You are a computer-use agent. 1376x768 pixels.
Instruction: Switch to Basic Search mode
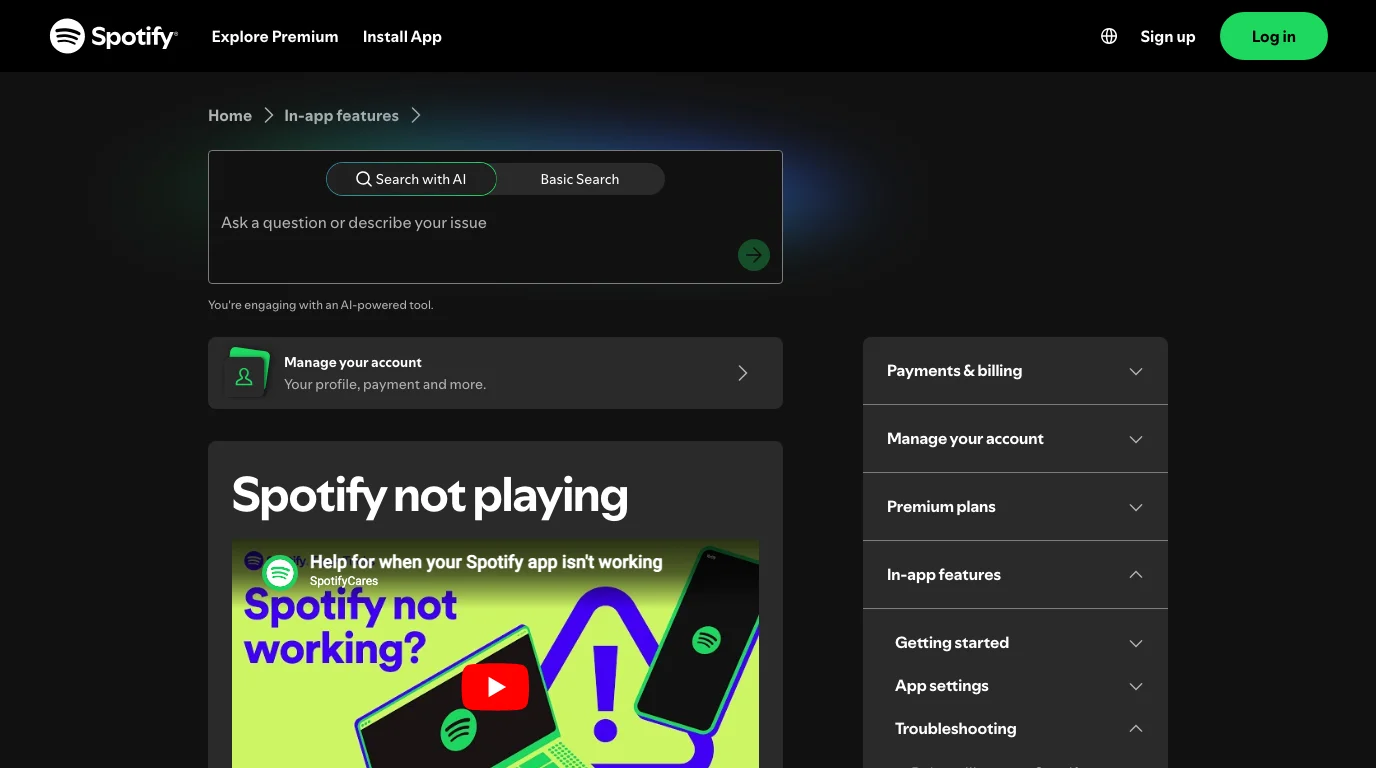tap(580, 179)
